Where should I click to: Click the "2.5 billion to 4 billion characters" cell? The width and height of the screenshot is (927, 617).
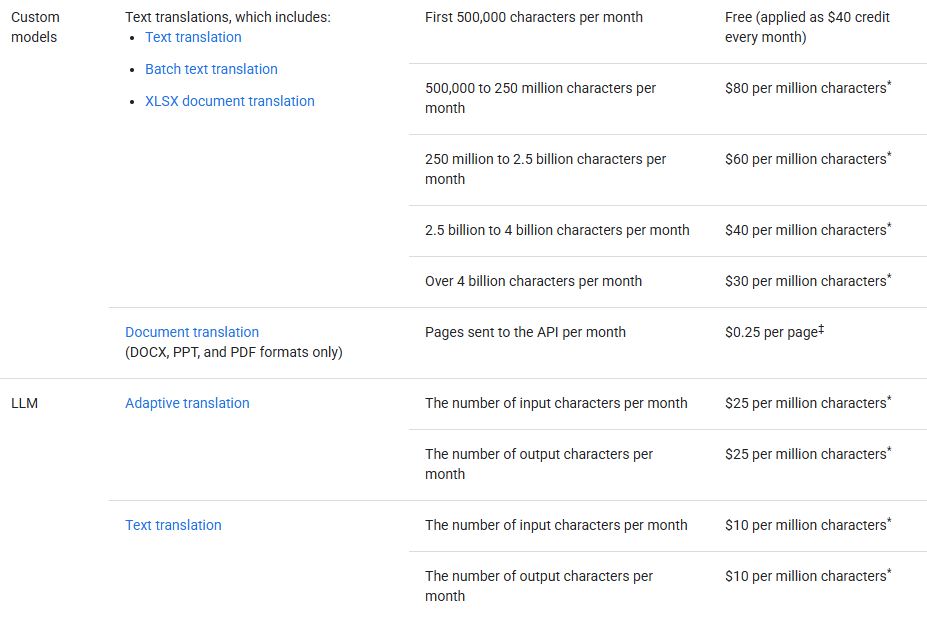[557, 230]
